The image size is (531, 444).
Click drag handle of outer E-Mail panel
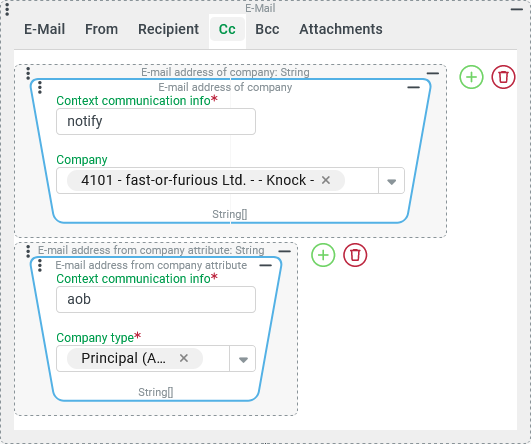click(x=7, y=9)
